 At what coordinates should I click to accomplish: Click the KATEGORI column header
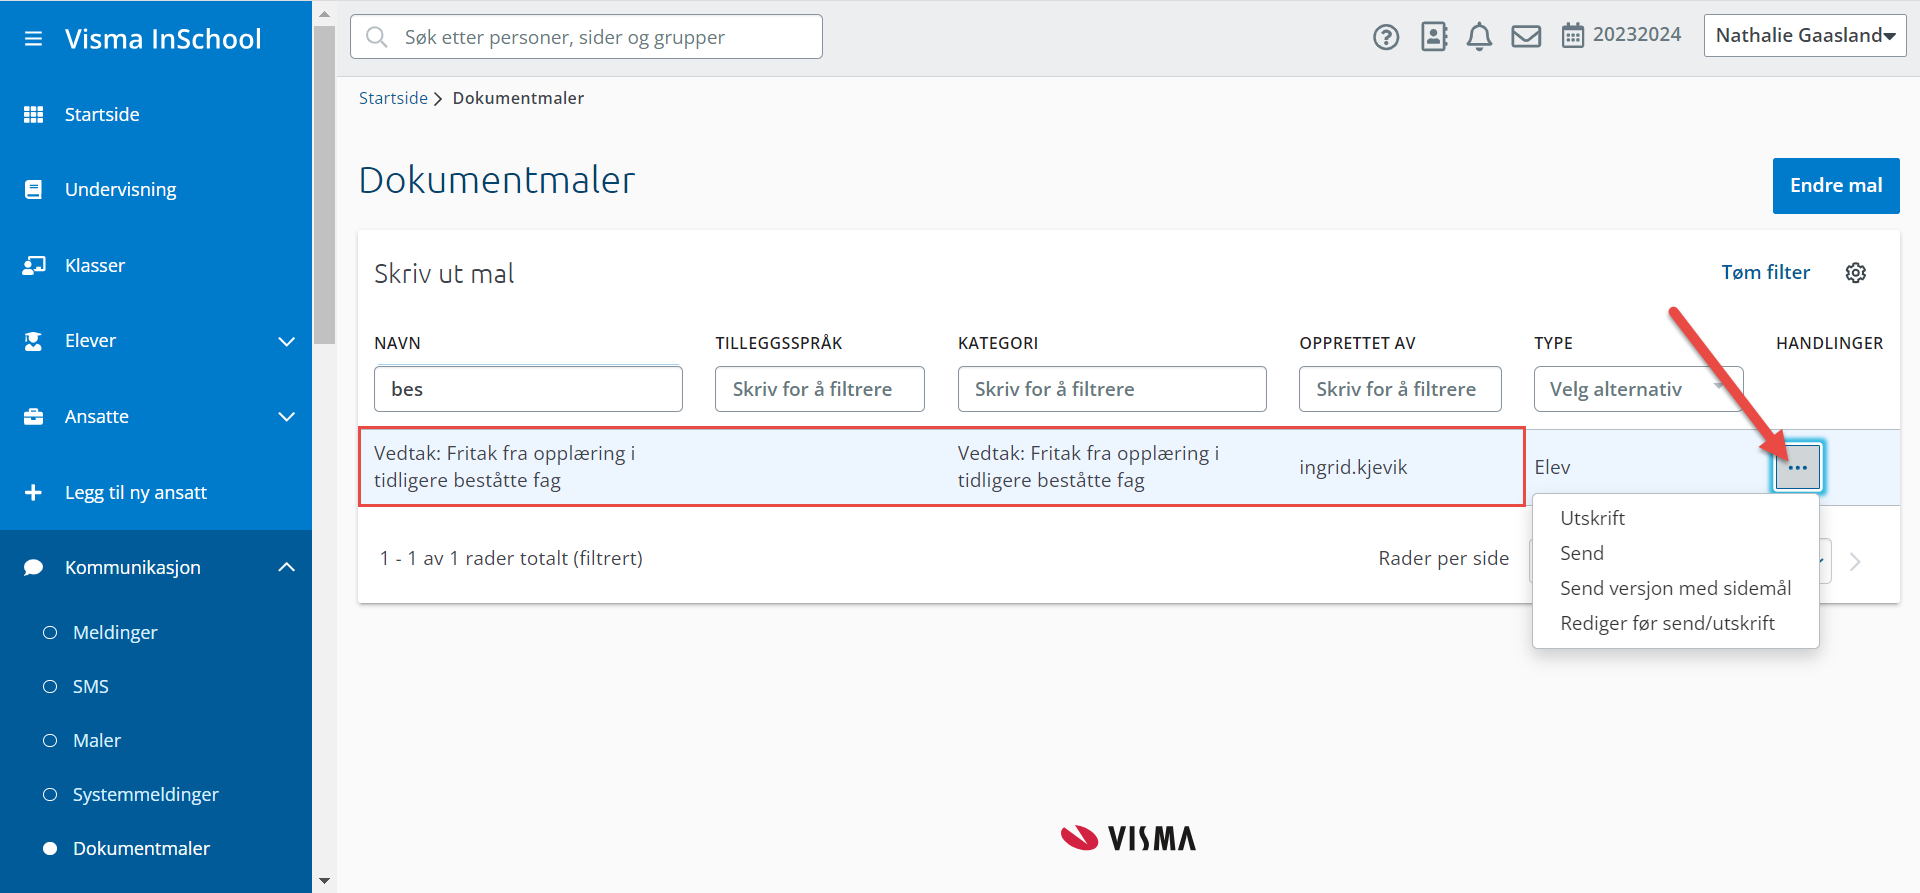[998, 343]
